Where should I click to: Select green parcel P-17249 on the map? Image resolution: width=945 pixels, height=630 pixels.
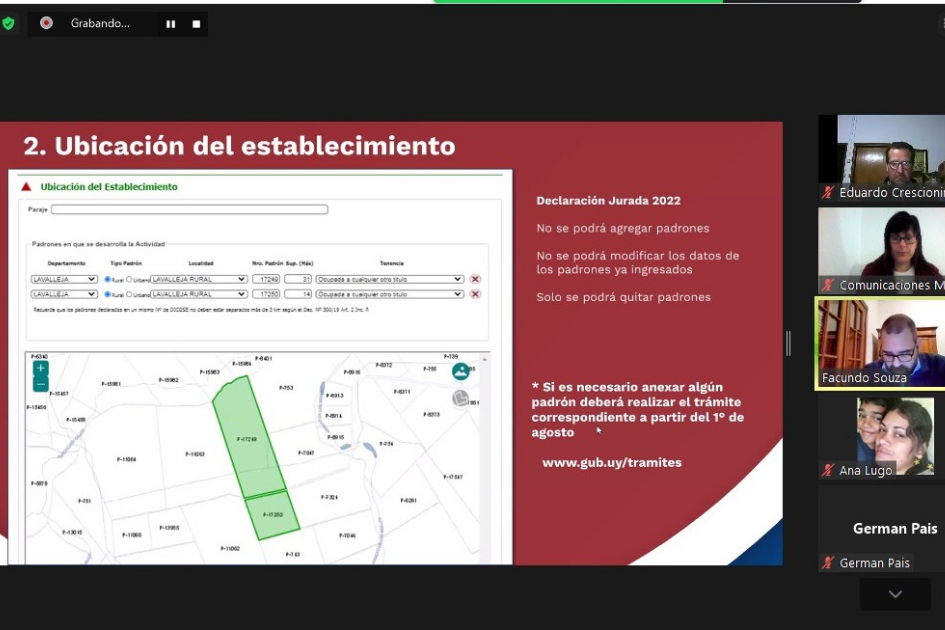[x=248, y=437]
